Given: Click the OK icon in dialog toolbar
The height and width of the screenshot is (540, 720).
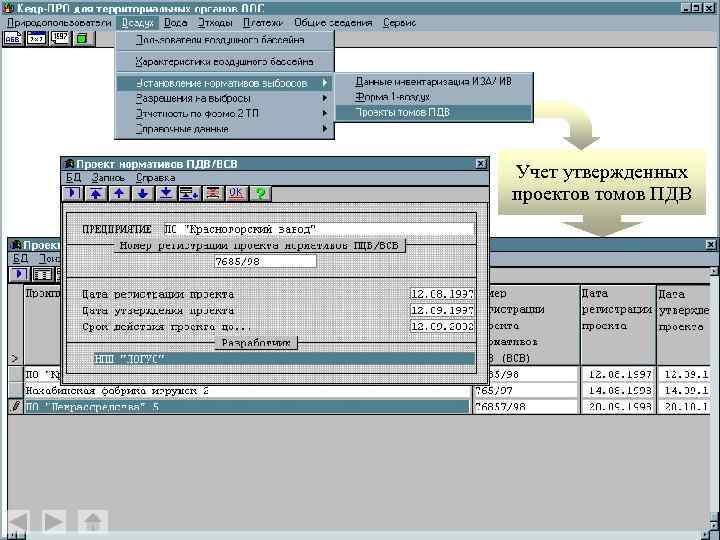Looking at the screenshot, I should click(x=236, y=193).
